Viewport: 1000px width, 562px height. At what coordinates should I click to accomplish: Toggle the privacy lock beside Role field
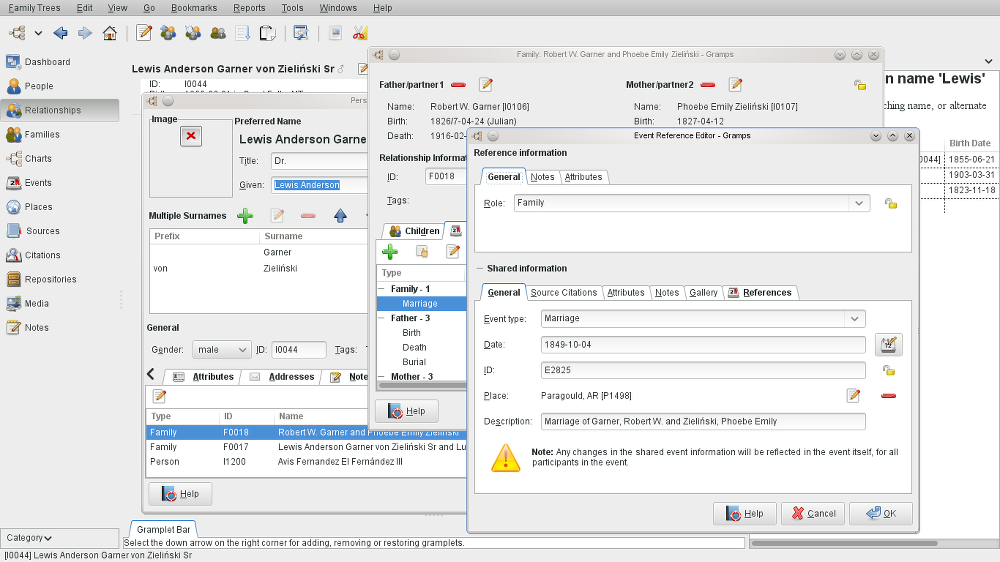[889, 203]
